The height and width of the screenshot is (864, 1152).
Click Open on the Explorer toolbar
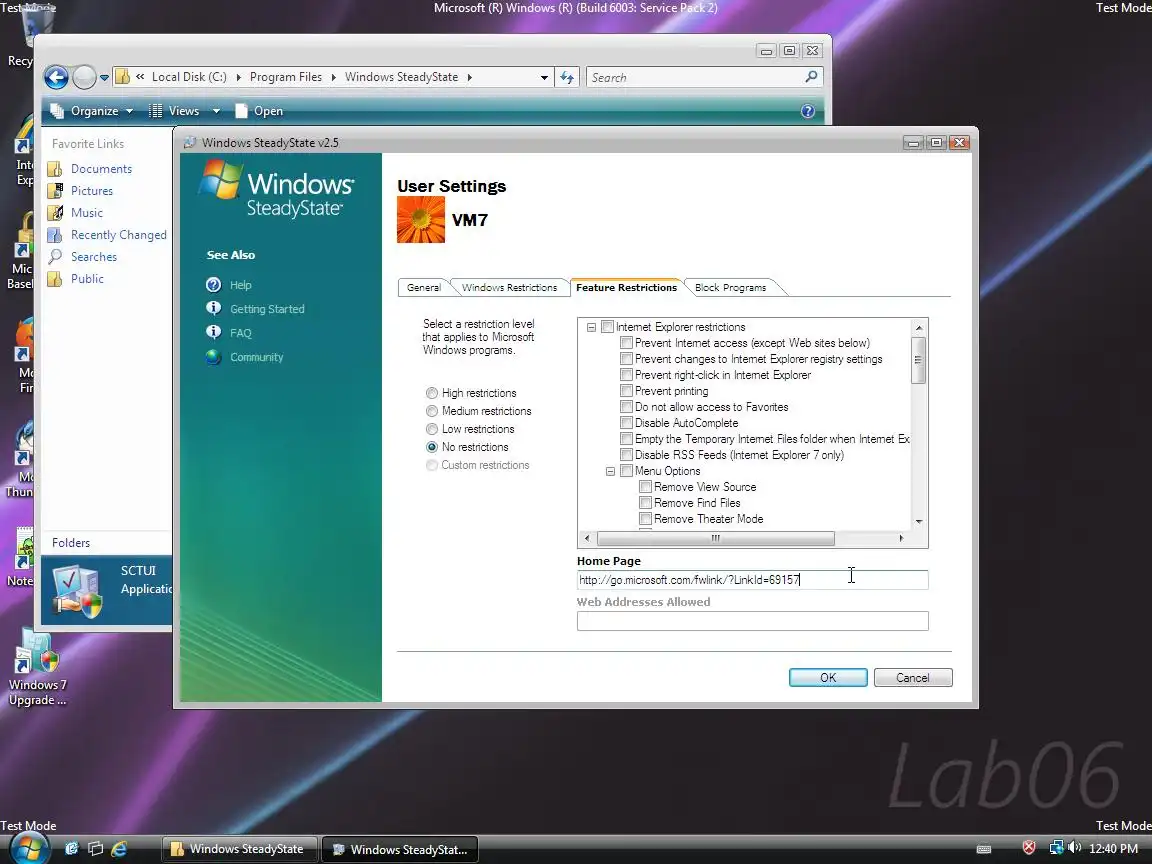coord(259,111)
